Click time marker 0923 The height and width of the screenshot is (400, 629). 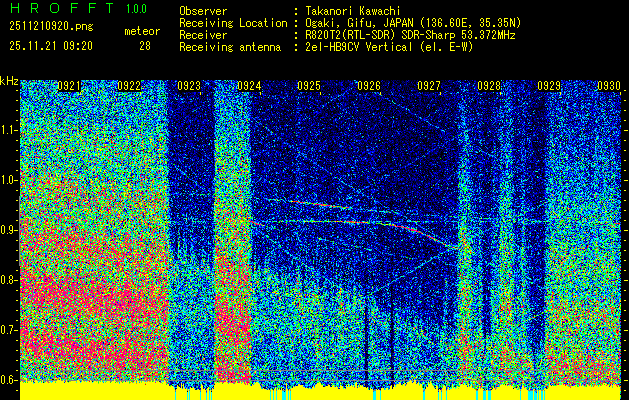(189, 85)
